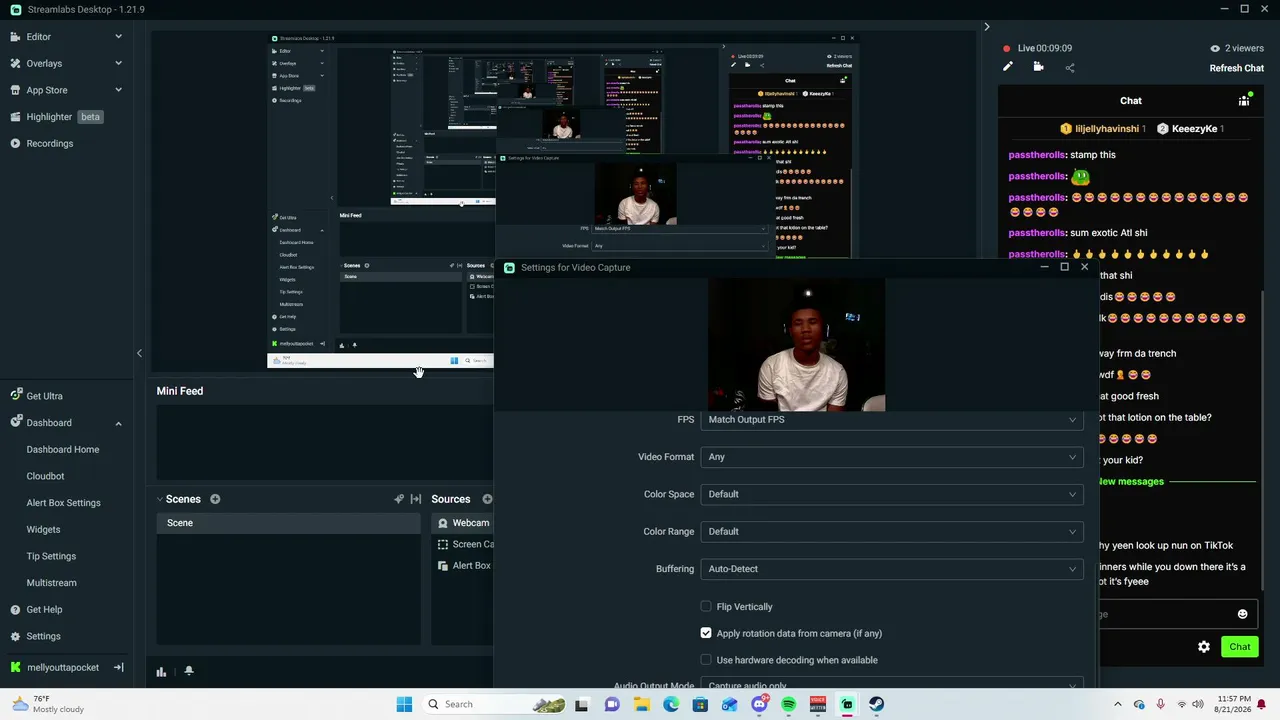Open Widgets in the Dashboard menu
The image size is (1280, 720).
click(43, 530)
